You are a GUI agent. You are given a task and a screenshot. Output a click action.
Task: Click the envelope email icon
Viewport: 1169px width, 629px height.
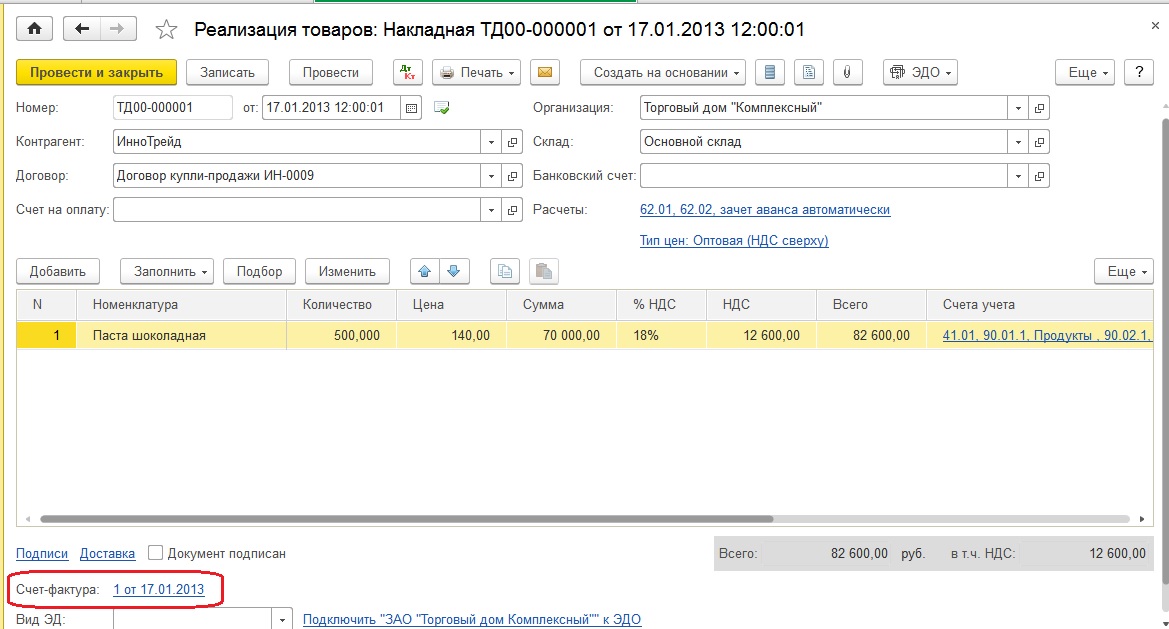544,73
